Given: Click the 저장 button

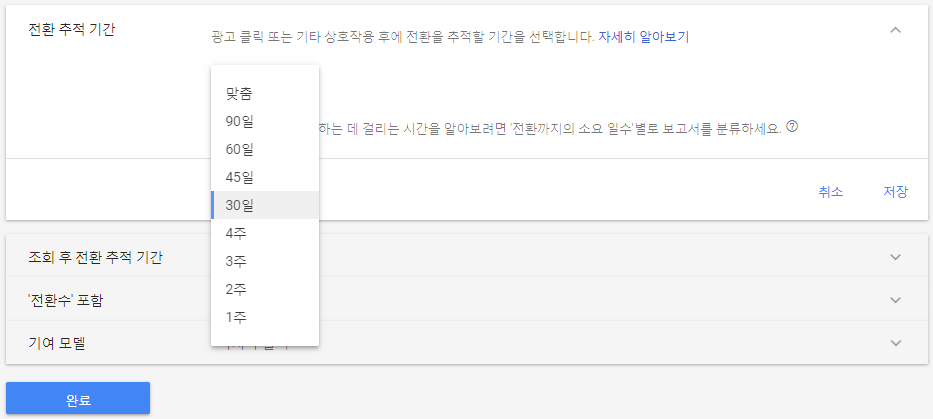Looking at the screenshot, I should click(x=896, y=192).
